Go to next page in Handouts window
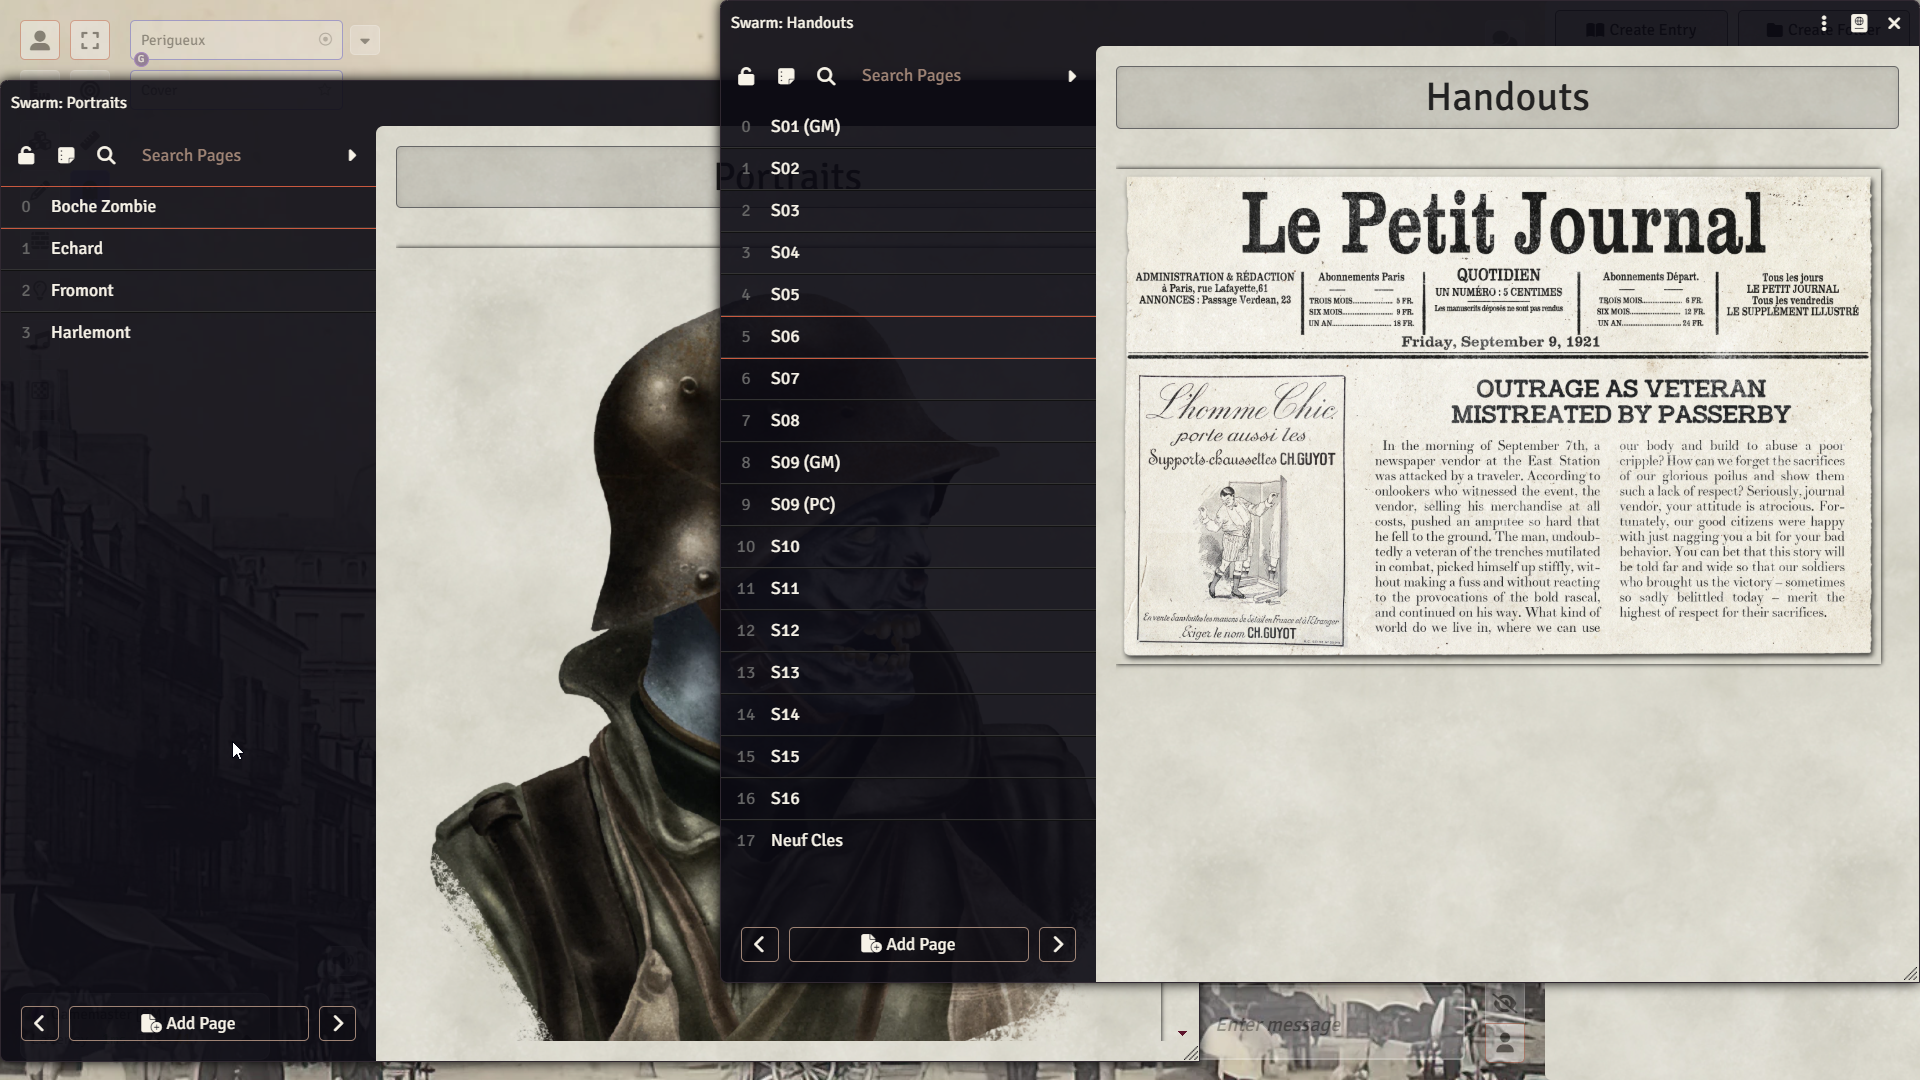This screenshot has width=1920, height=1080. tap(1058, 945)
